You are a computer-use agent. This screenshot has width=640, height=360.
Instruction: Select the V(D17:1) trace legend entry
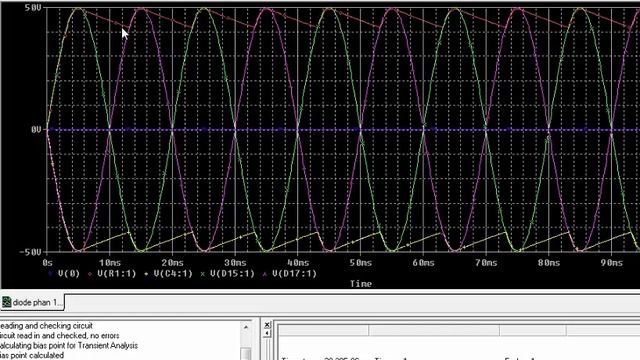[294, 273]
